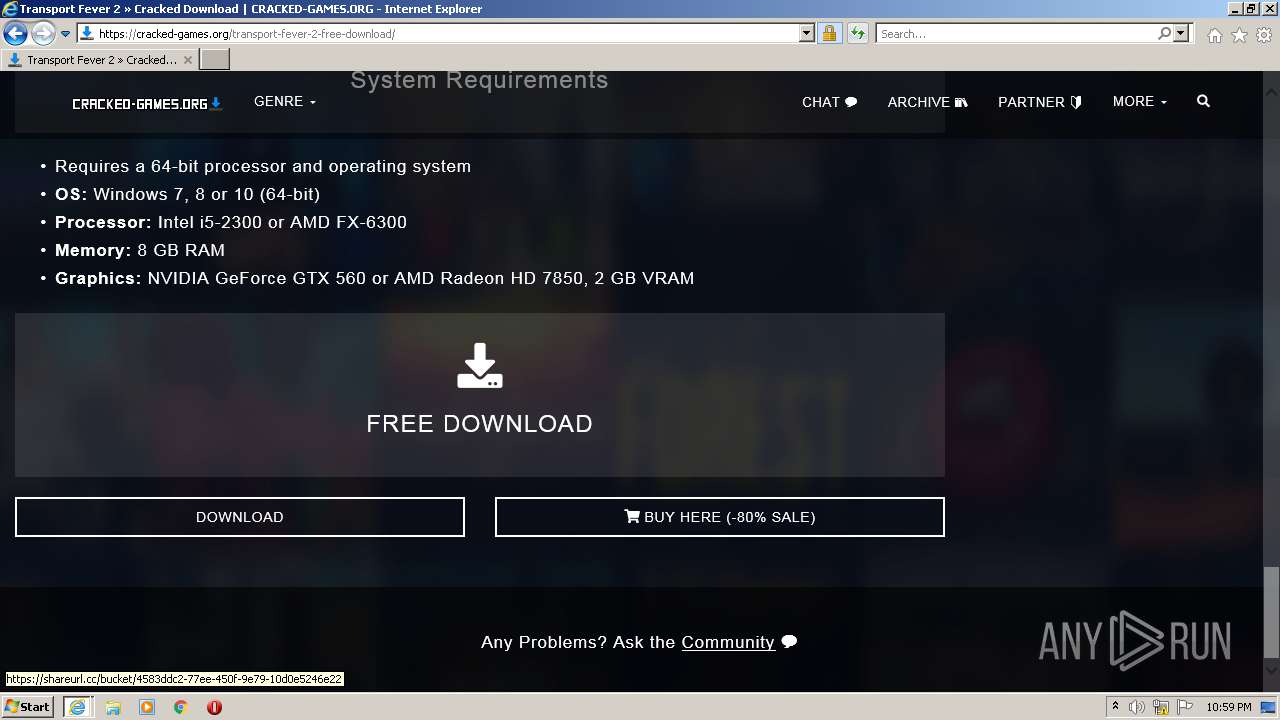Click the red antivirus taskbar icon
The width and height of the screenshot is (1280, 720).
click(x=214, y=707)
